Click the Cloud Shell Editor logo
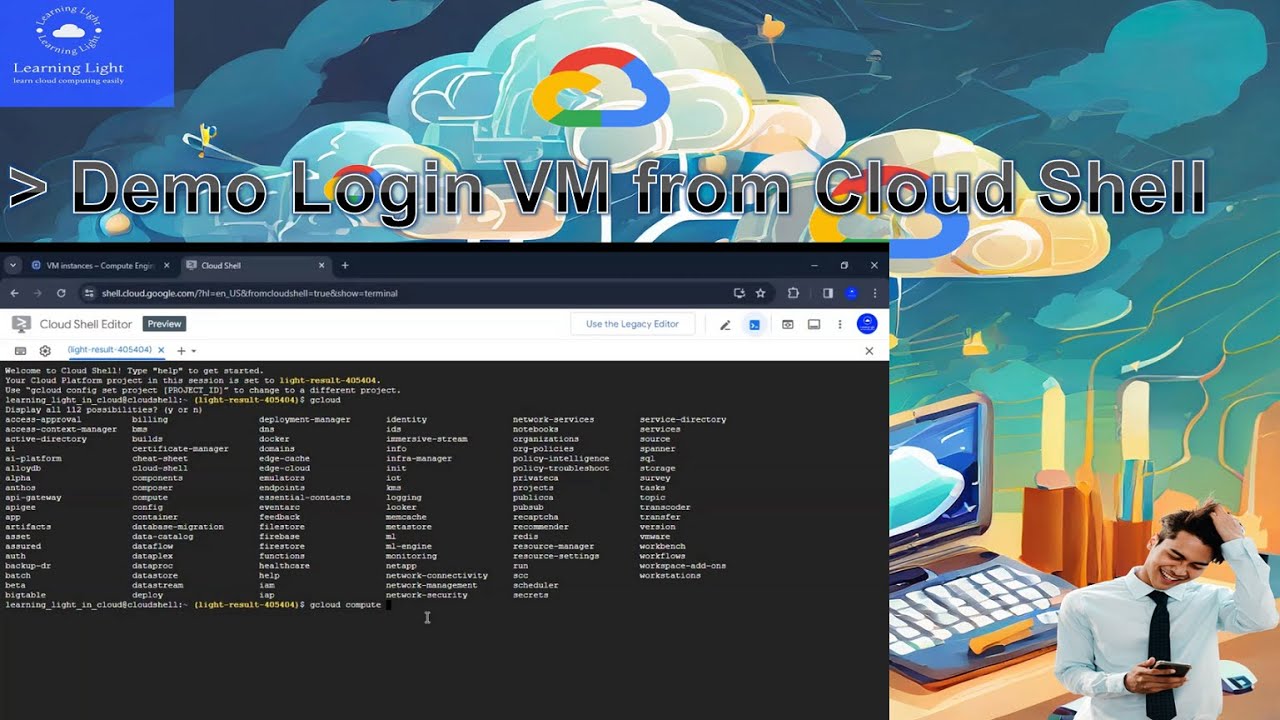Image resolution: width=1280 pixels, height=720 pixels. point(20,324)
